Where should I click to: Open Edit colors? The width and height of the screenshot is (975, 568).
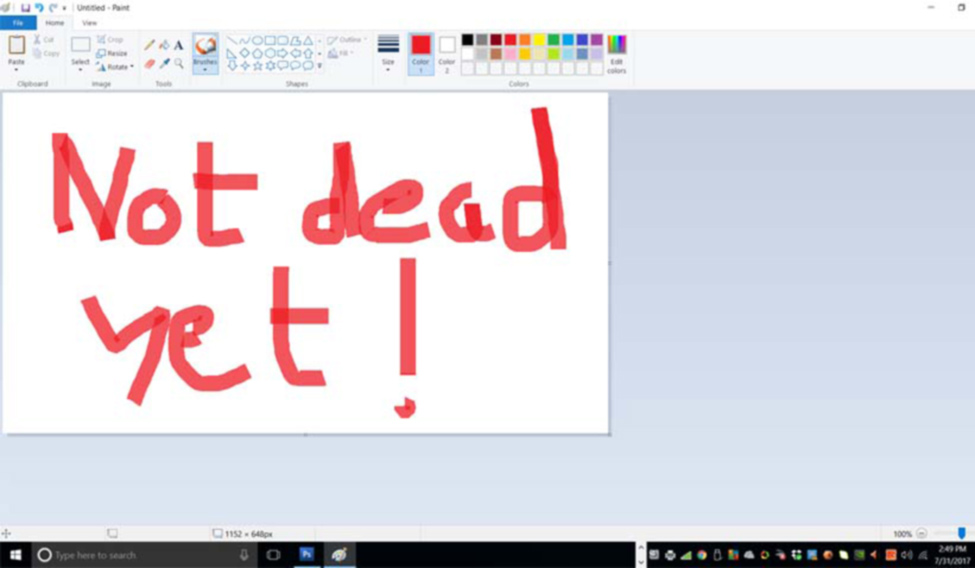pyautogui.click(x=616, y=54)
